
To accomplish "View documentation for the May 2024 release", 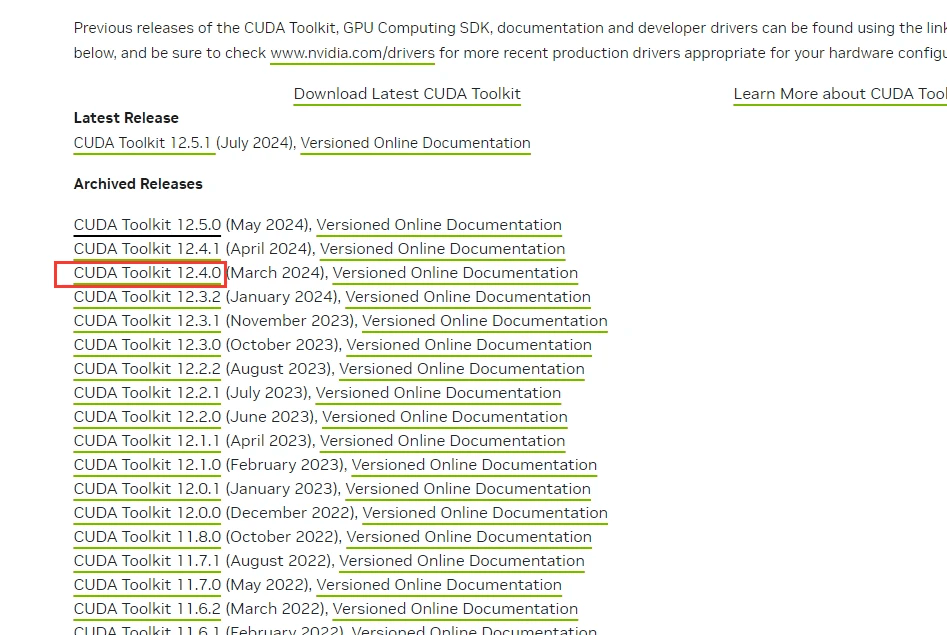I will 439,225.
